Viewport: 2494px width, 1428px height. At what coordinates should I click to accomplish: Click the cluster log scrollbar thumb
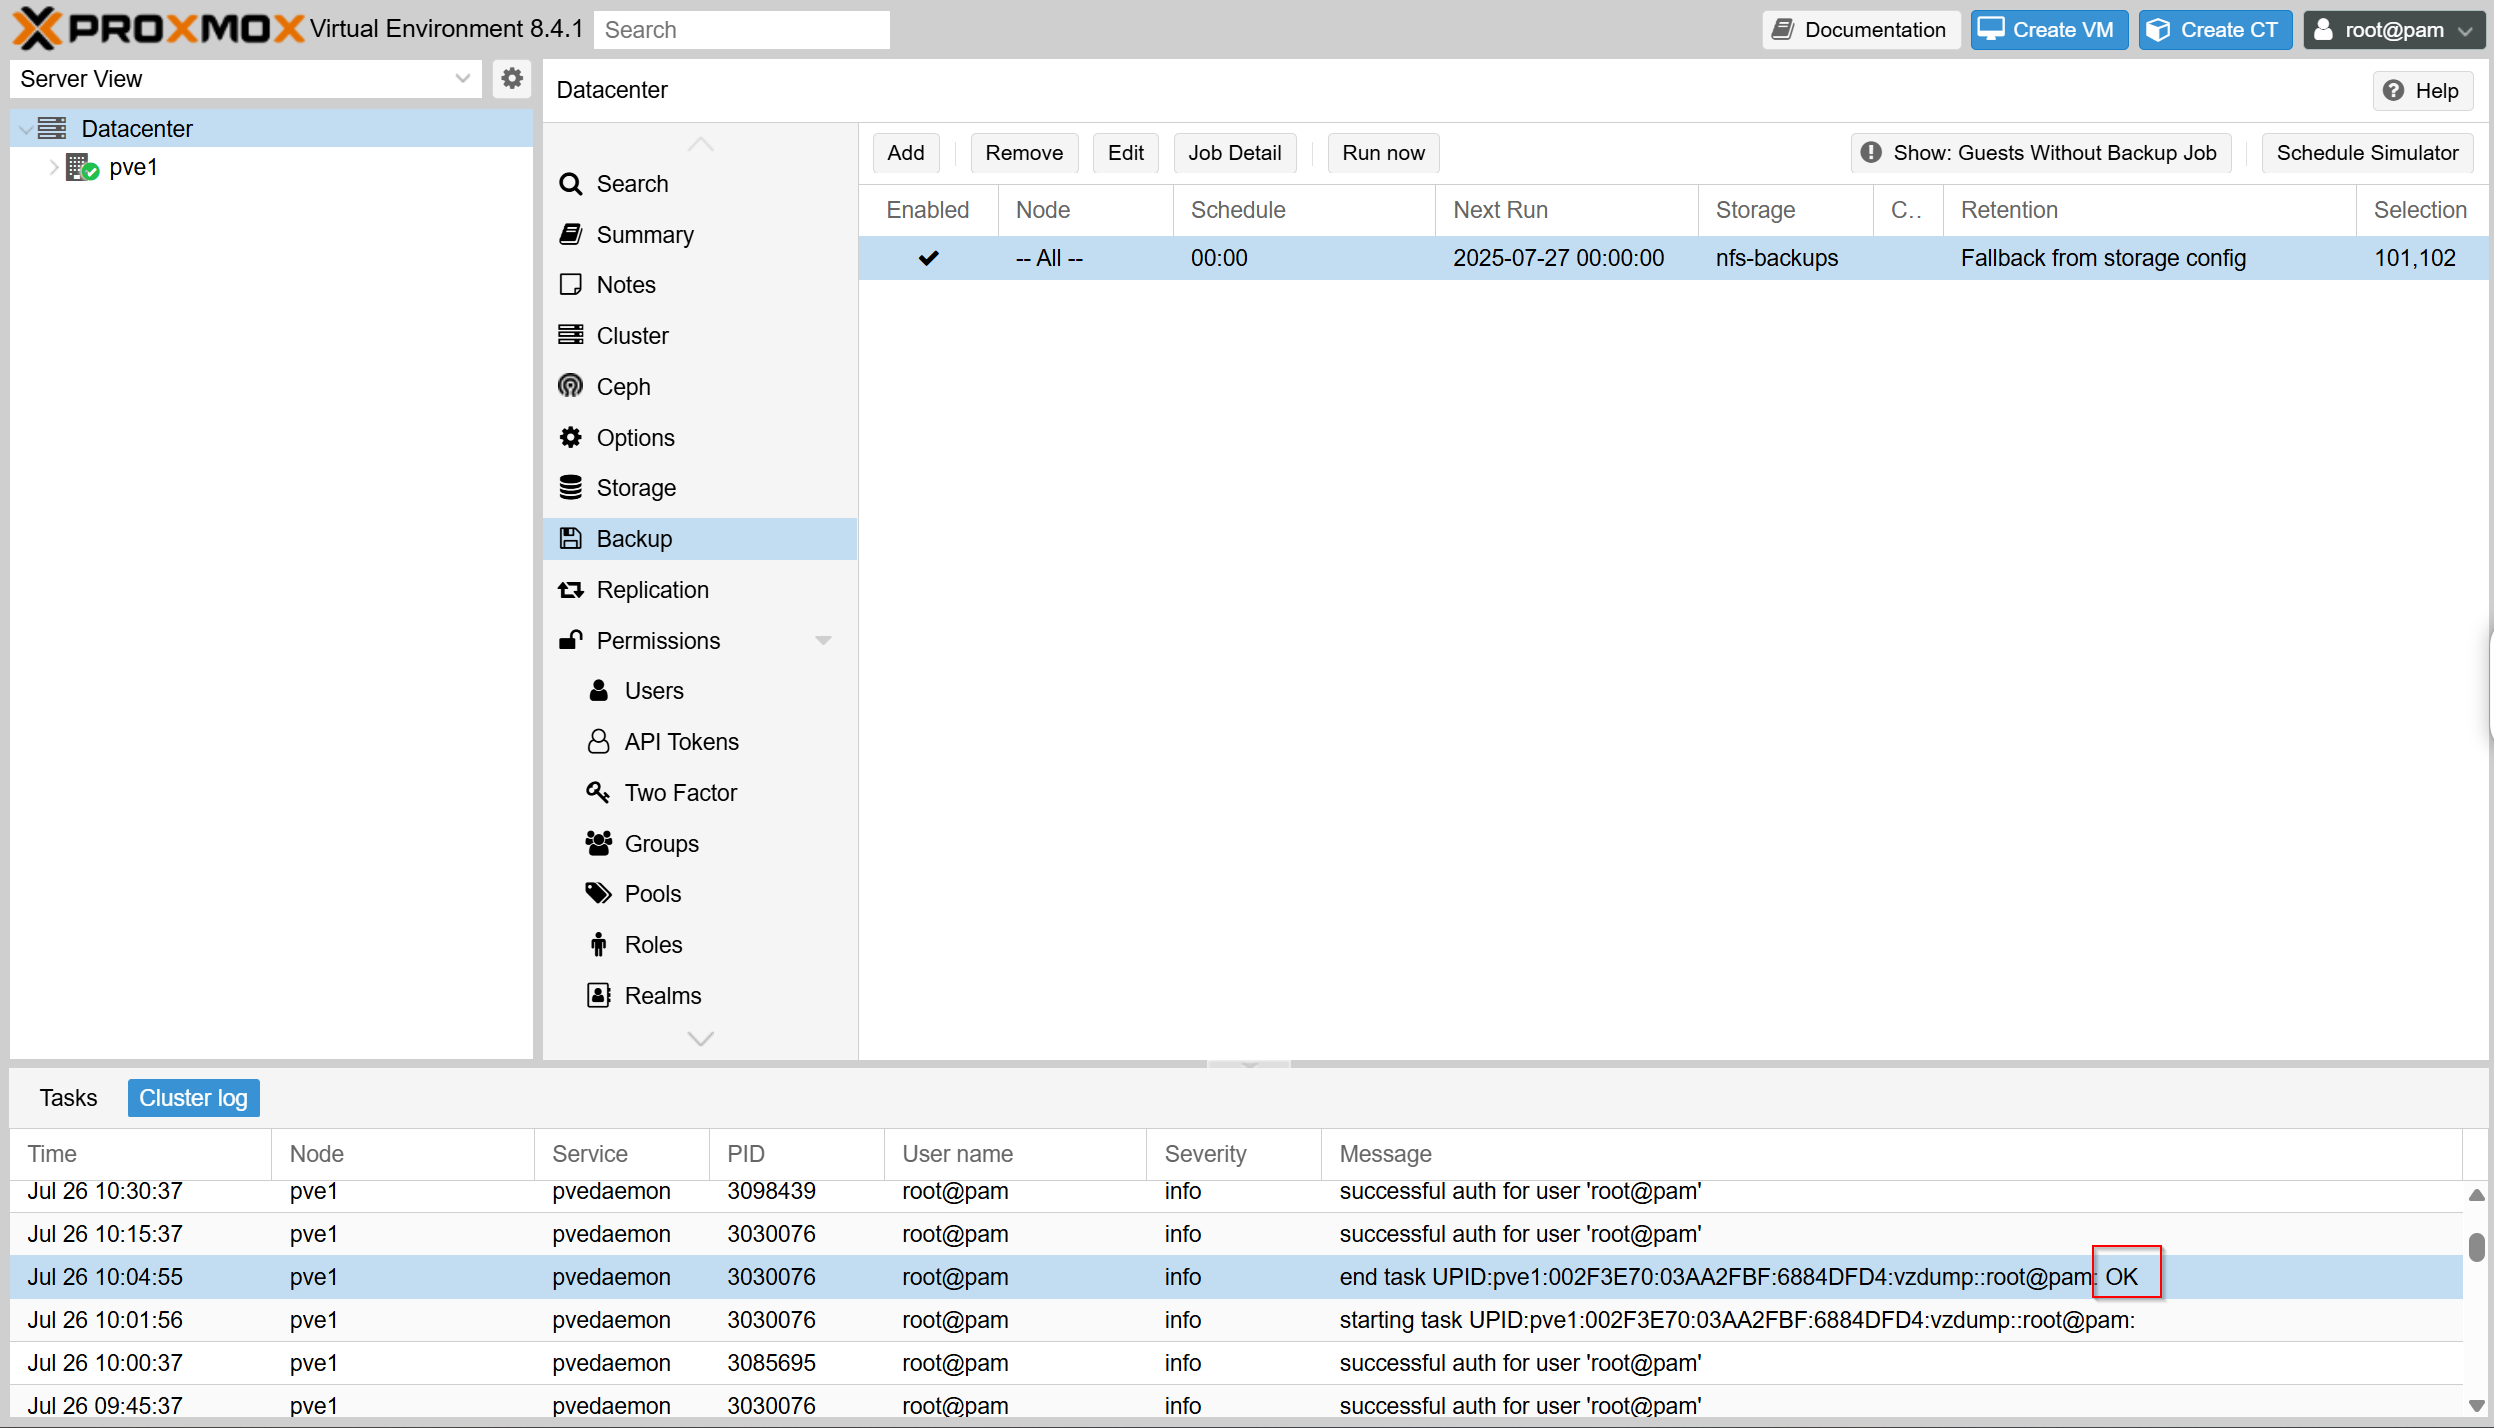[2476, 1247]
